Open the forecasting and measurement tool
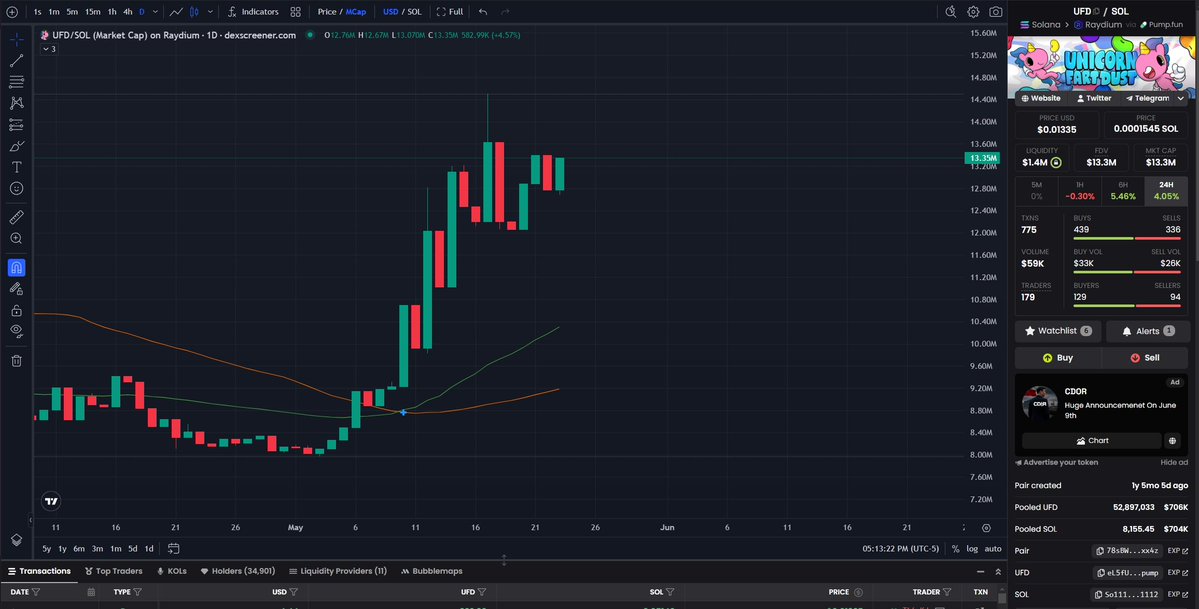Screen dimensions: 1199x609 tap(16, 125)
